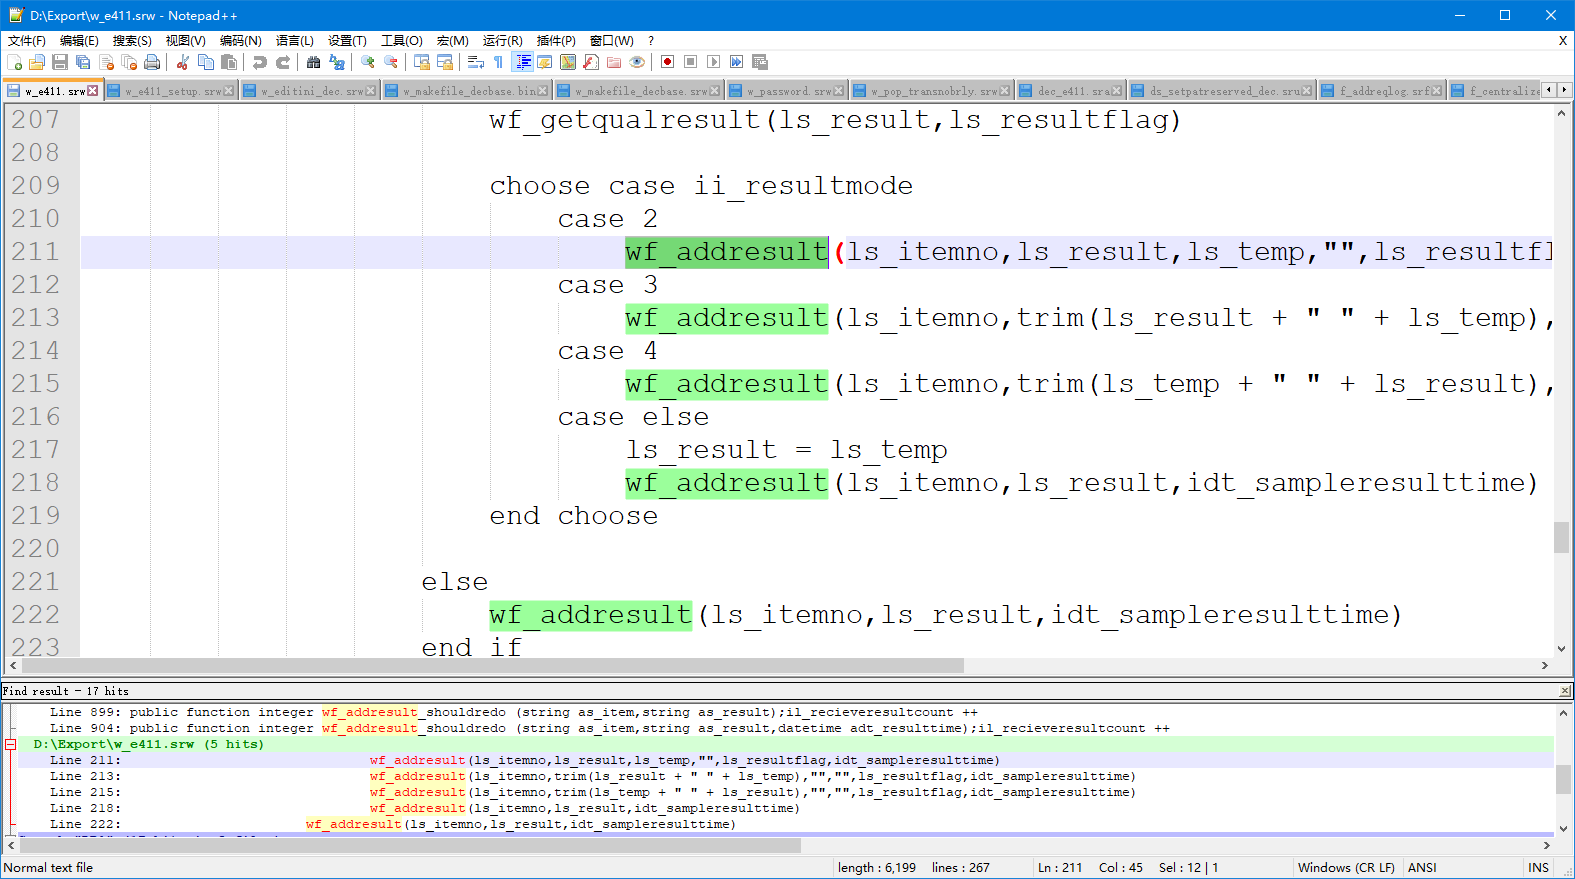Save the current file via Save icon
Image resolution: width=1575 pixels, height=879 pixels.
click(x=60, y=62)
